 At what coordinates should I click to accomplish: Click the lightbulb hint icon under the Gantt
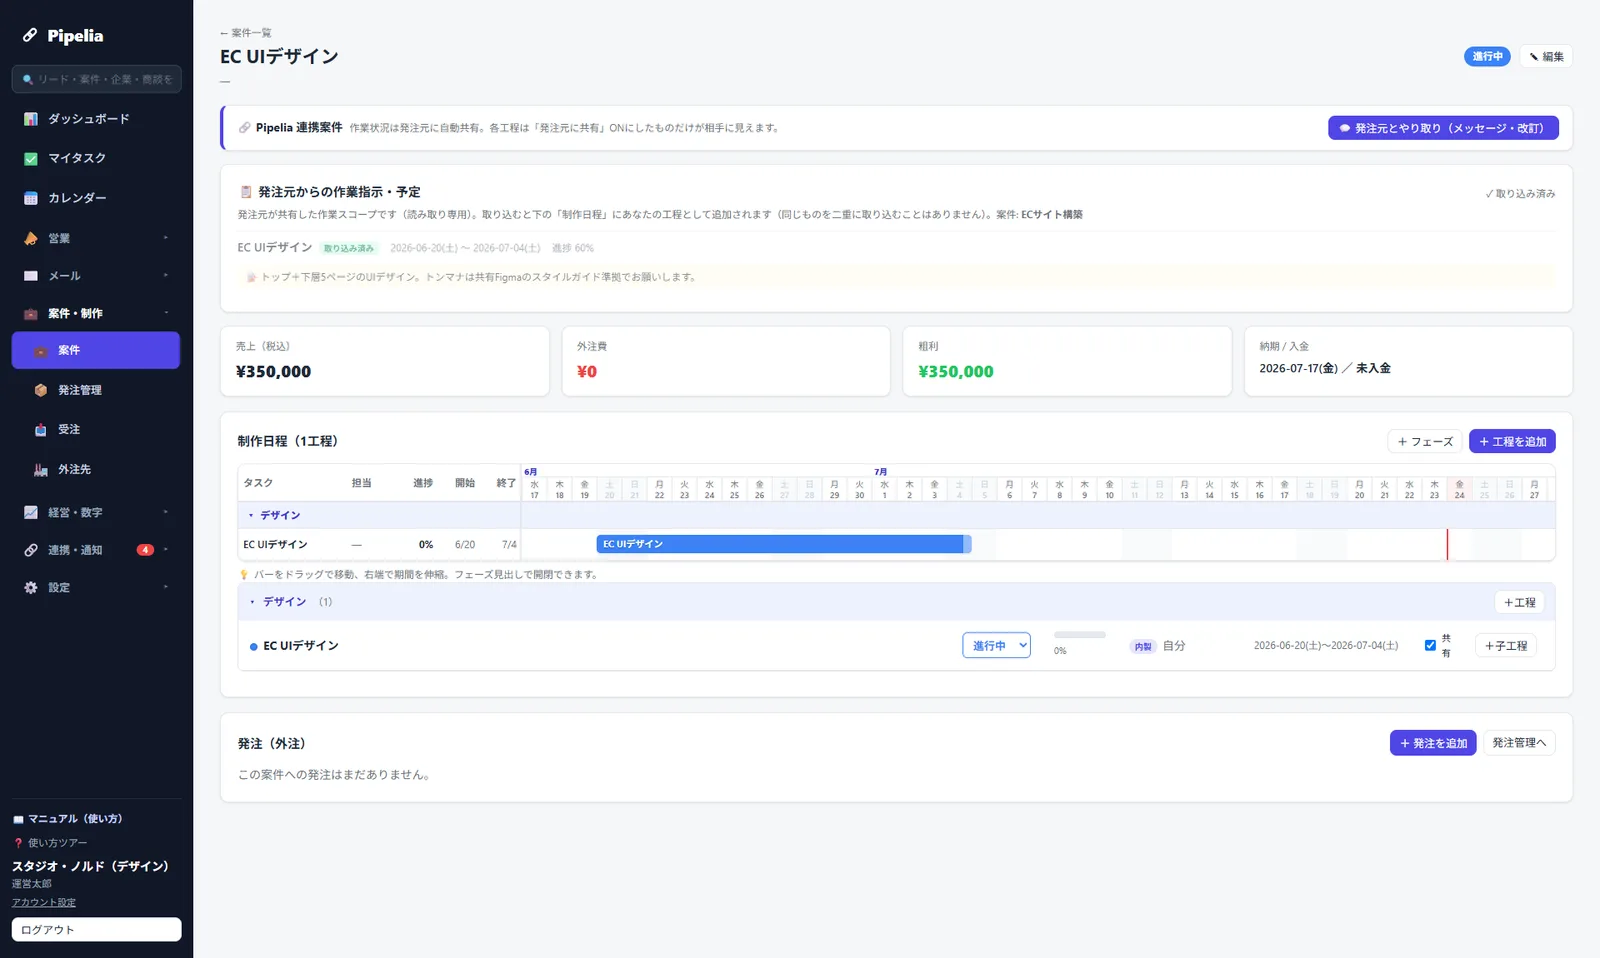(x=244, y=575)
